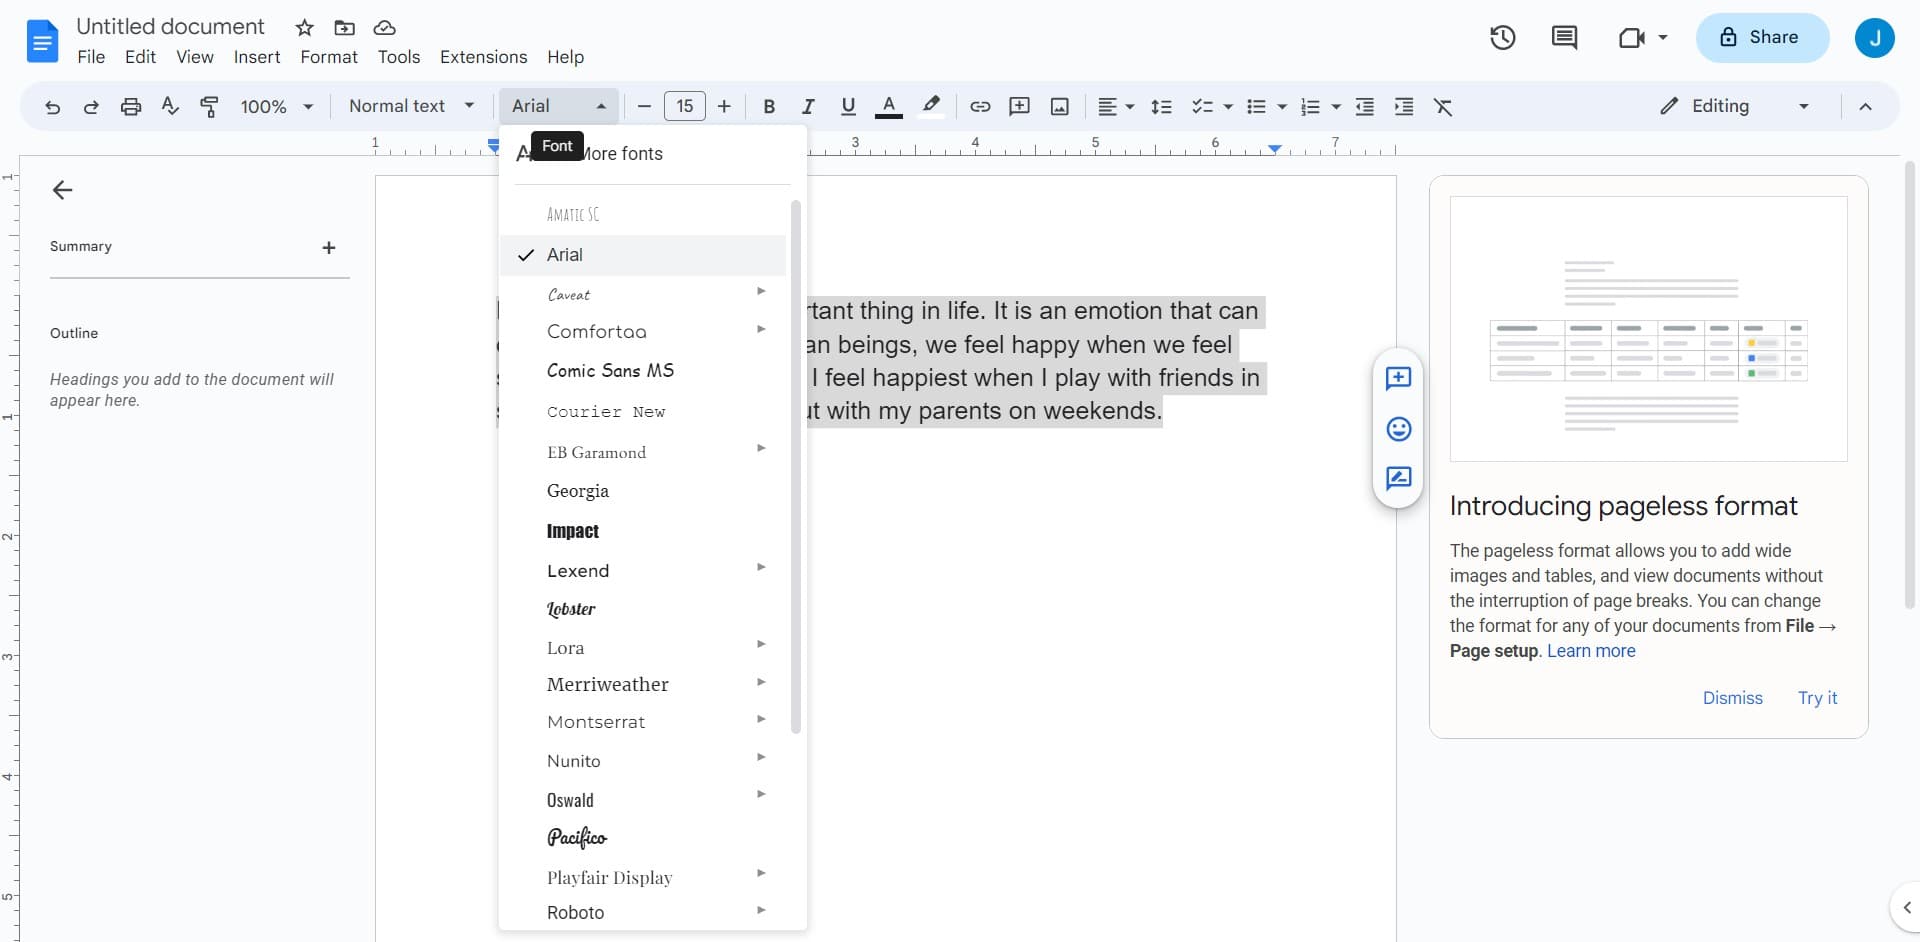
Task: Expand the Merriweather font submenu
Action: [x=761, y=681]
